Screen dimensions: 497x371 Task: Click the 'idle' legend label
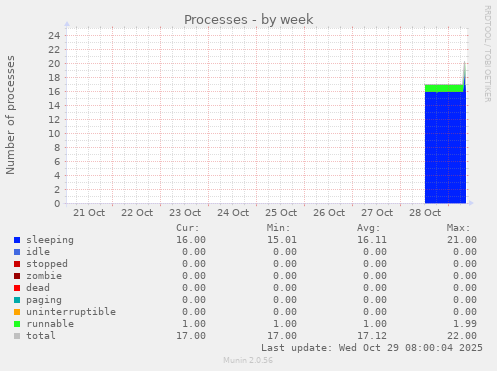click(38, 252)
